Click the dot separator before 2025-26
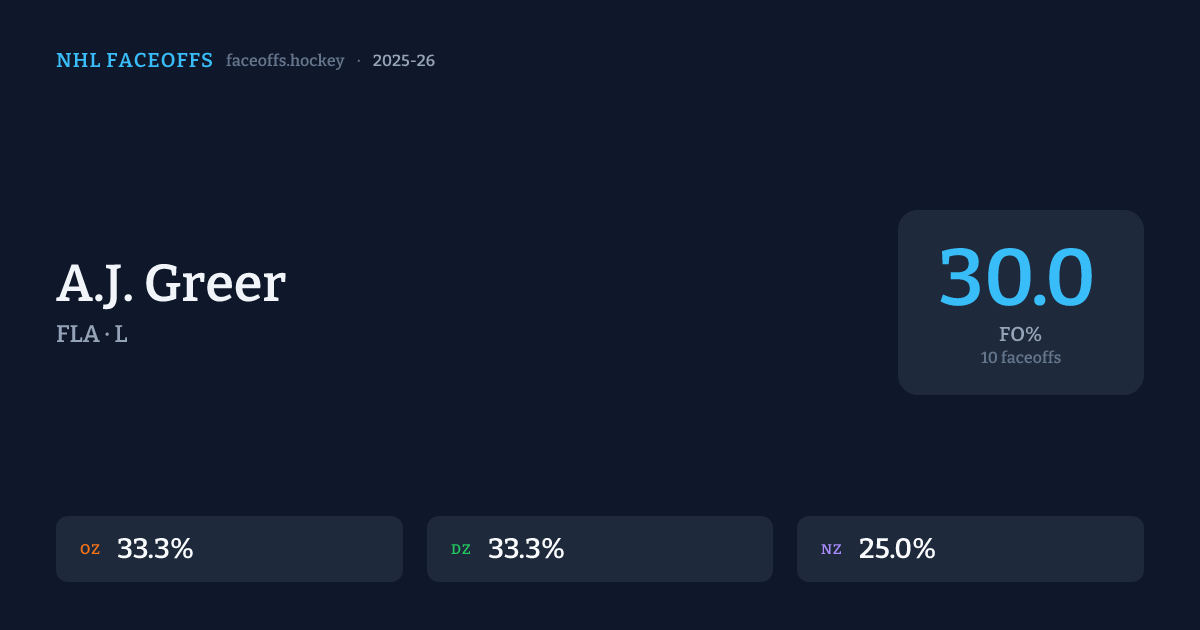1200x630 pixels. (x=359, y=61)
